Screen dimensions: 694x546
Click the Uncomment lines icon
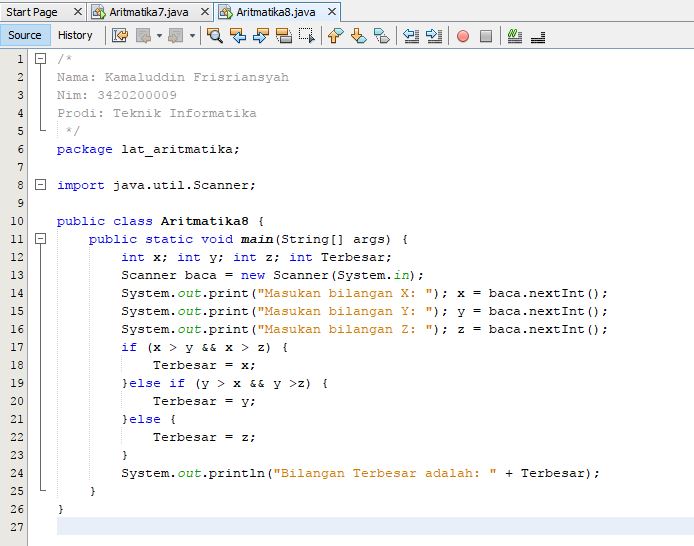pyautogui.click(x=538, y=37)
